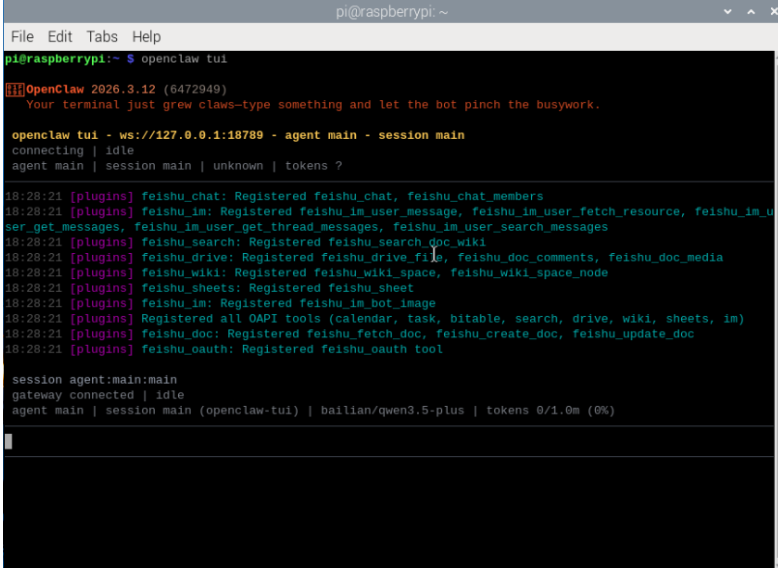Select the 'pi@raspberrypi' prompt text
The width and height of the screenshot is (779, 568).
coord(55,59)
